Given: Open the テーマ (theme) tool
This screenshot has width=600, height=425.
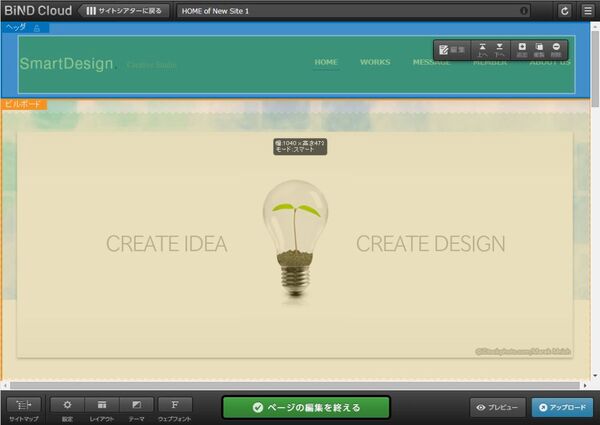Looking at the screenshot, I should tap(135, 407).
